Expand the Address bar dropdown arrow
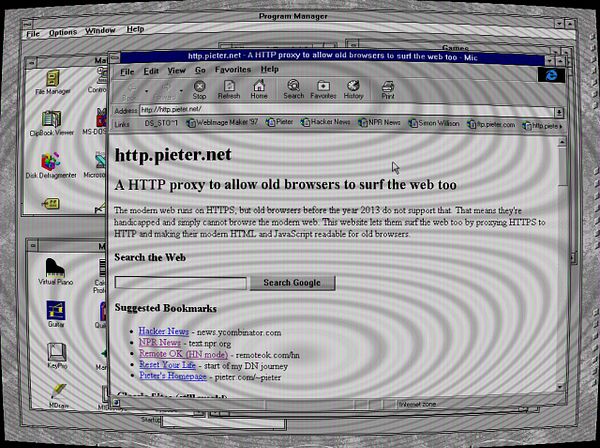600x448 pixels. point(559,112)
